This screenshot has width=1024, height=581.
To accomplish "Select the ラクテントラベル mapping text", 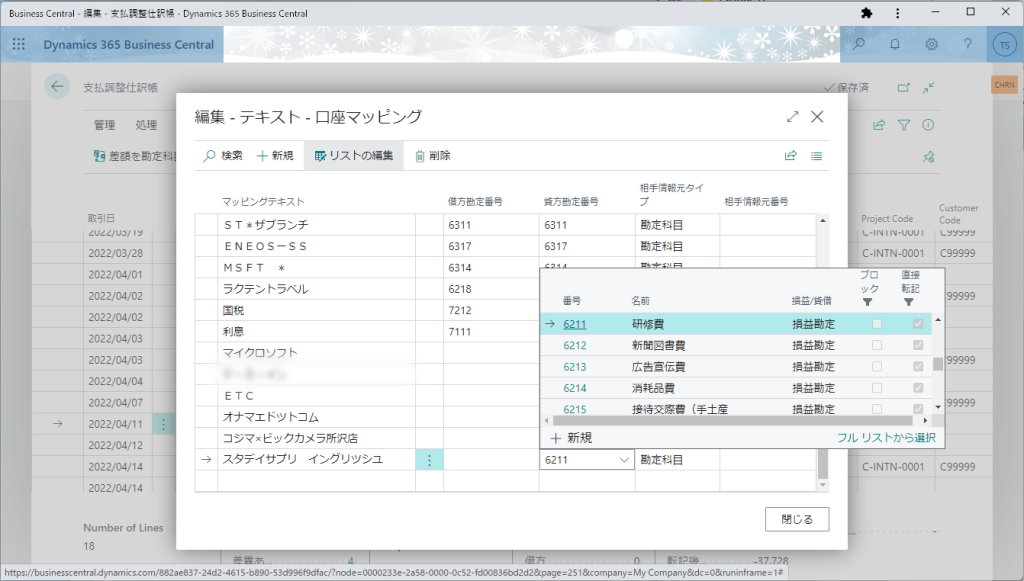I will pos(265,289).
